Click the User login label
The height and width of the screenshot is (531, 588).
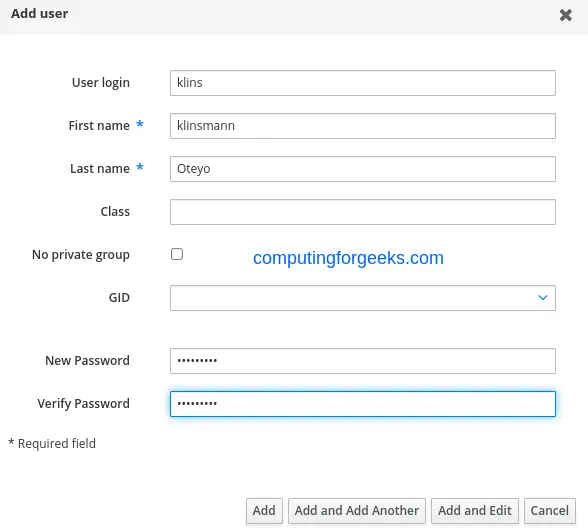pyautogui.click(x=101, y=83)
